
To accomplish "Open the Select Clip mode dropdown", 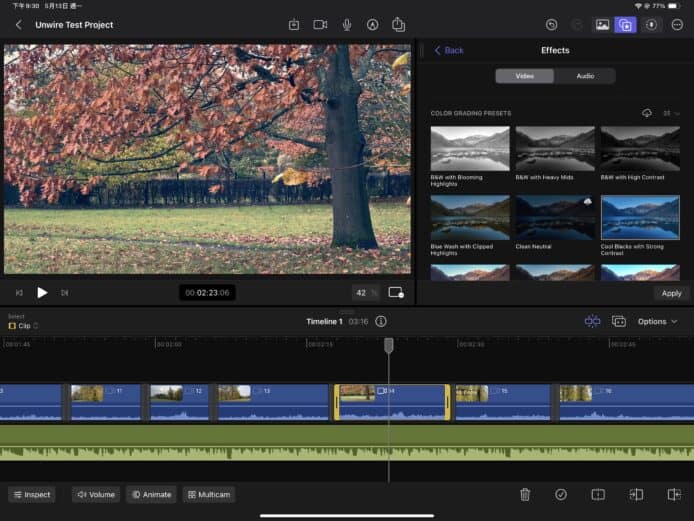I will point(23,326).
